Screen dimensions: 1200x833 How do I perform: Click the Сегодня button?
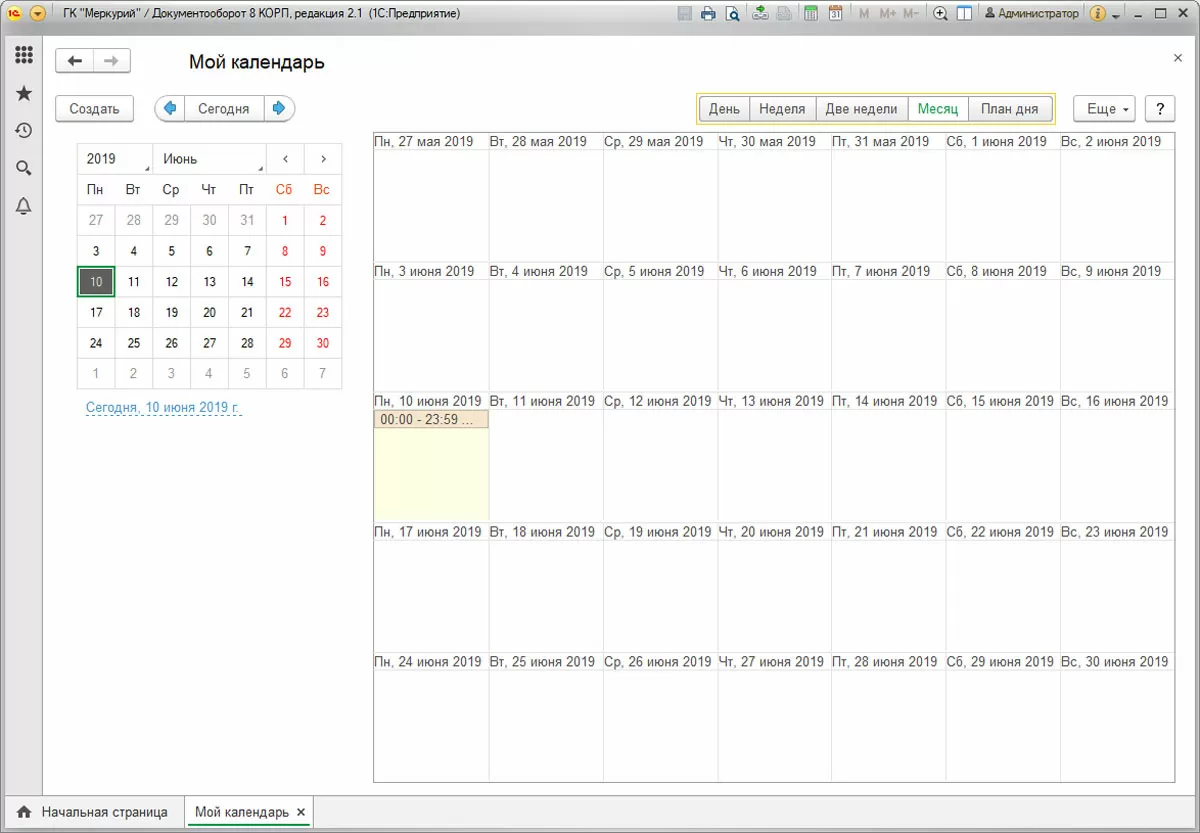pos(223,108)
